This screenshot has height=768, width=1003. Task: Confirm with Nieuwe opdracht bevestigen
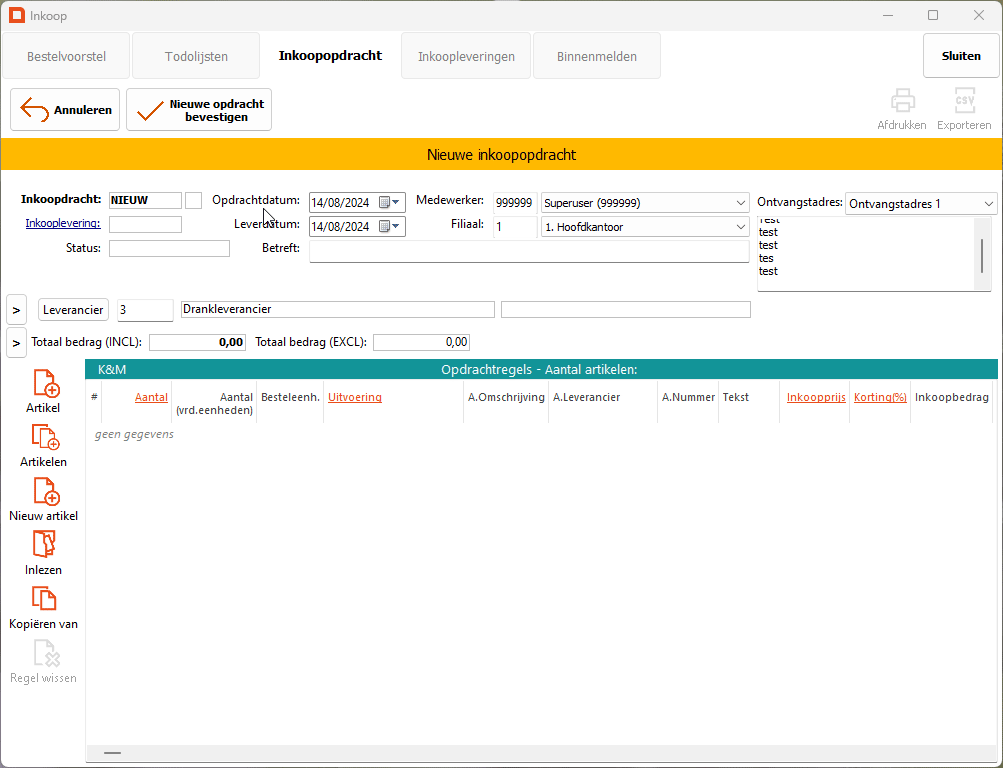(x=199, y=110)
